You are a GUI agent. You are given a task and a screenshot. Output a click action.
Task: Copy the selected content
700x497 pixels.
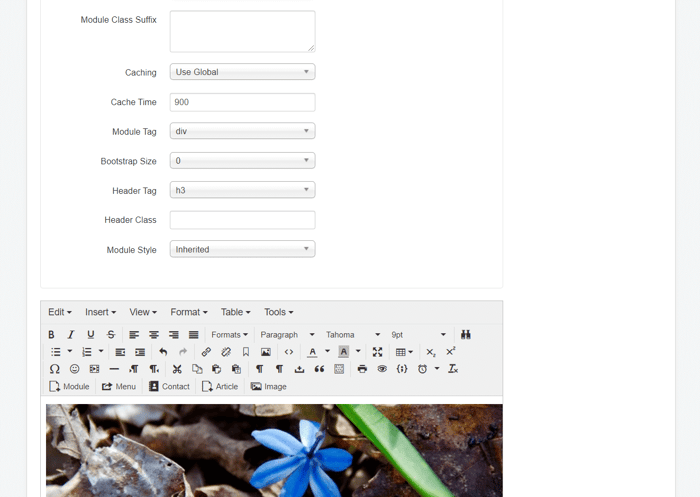point(197,369)
